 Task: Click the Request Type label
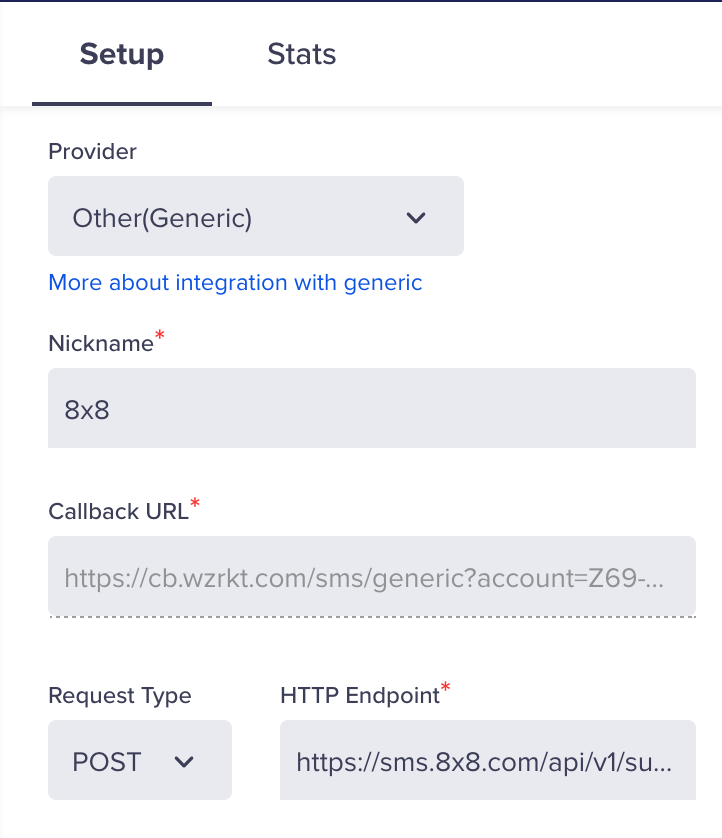pos(119,696)
